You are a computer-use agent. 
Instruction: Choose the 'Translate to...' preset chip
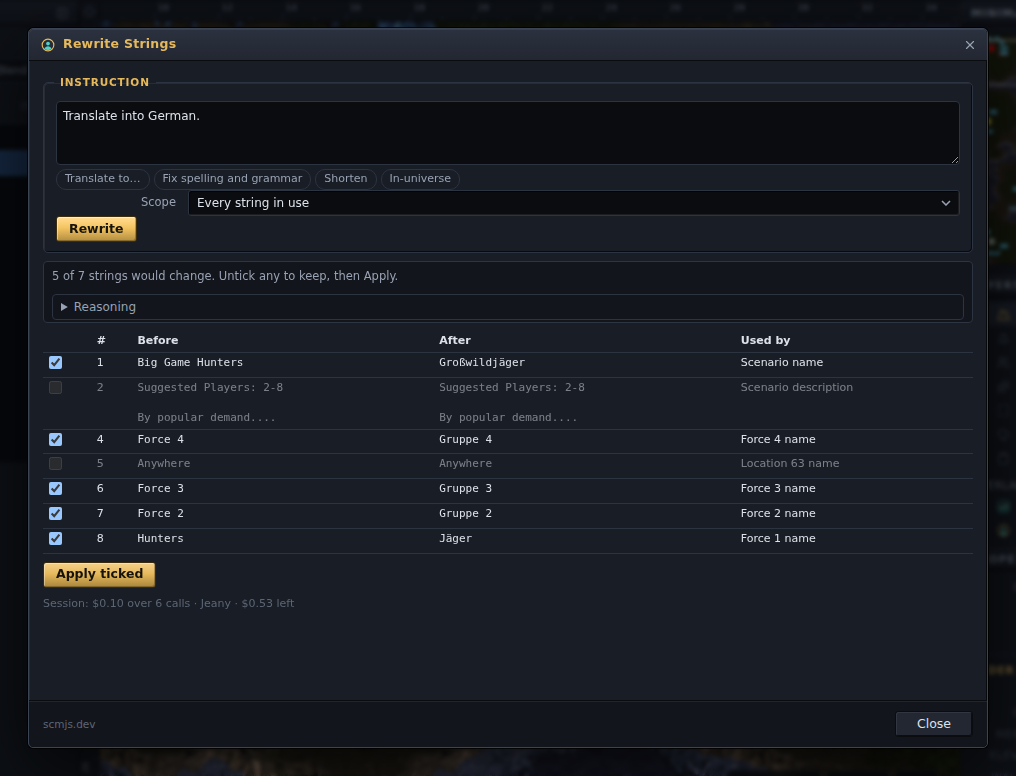[103, 179]
